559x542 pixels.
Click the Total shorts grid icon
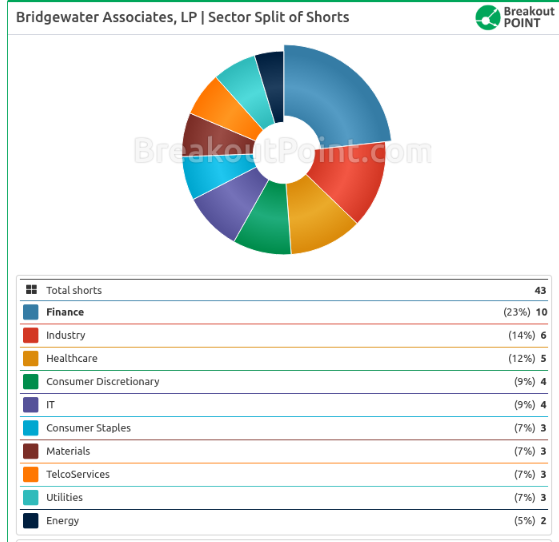31,289
